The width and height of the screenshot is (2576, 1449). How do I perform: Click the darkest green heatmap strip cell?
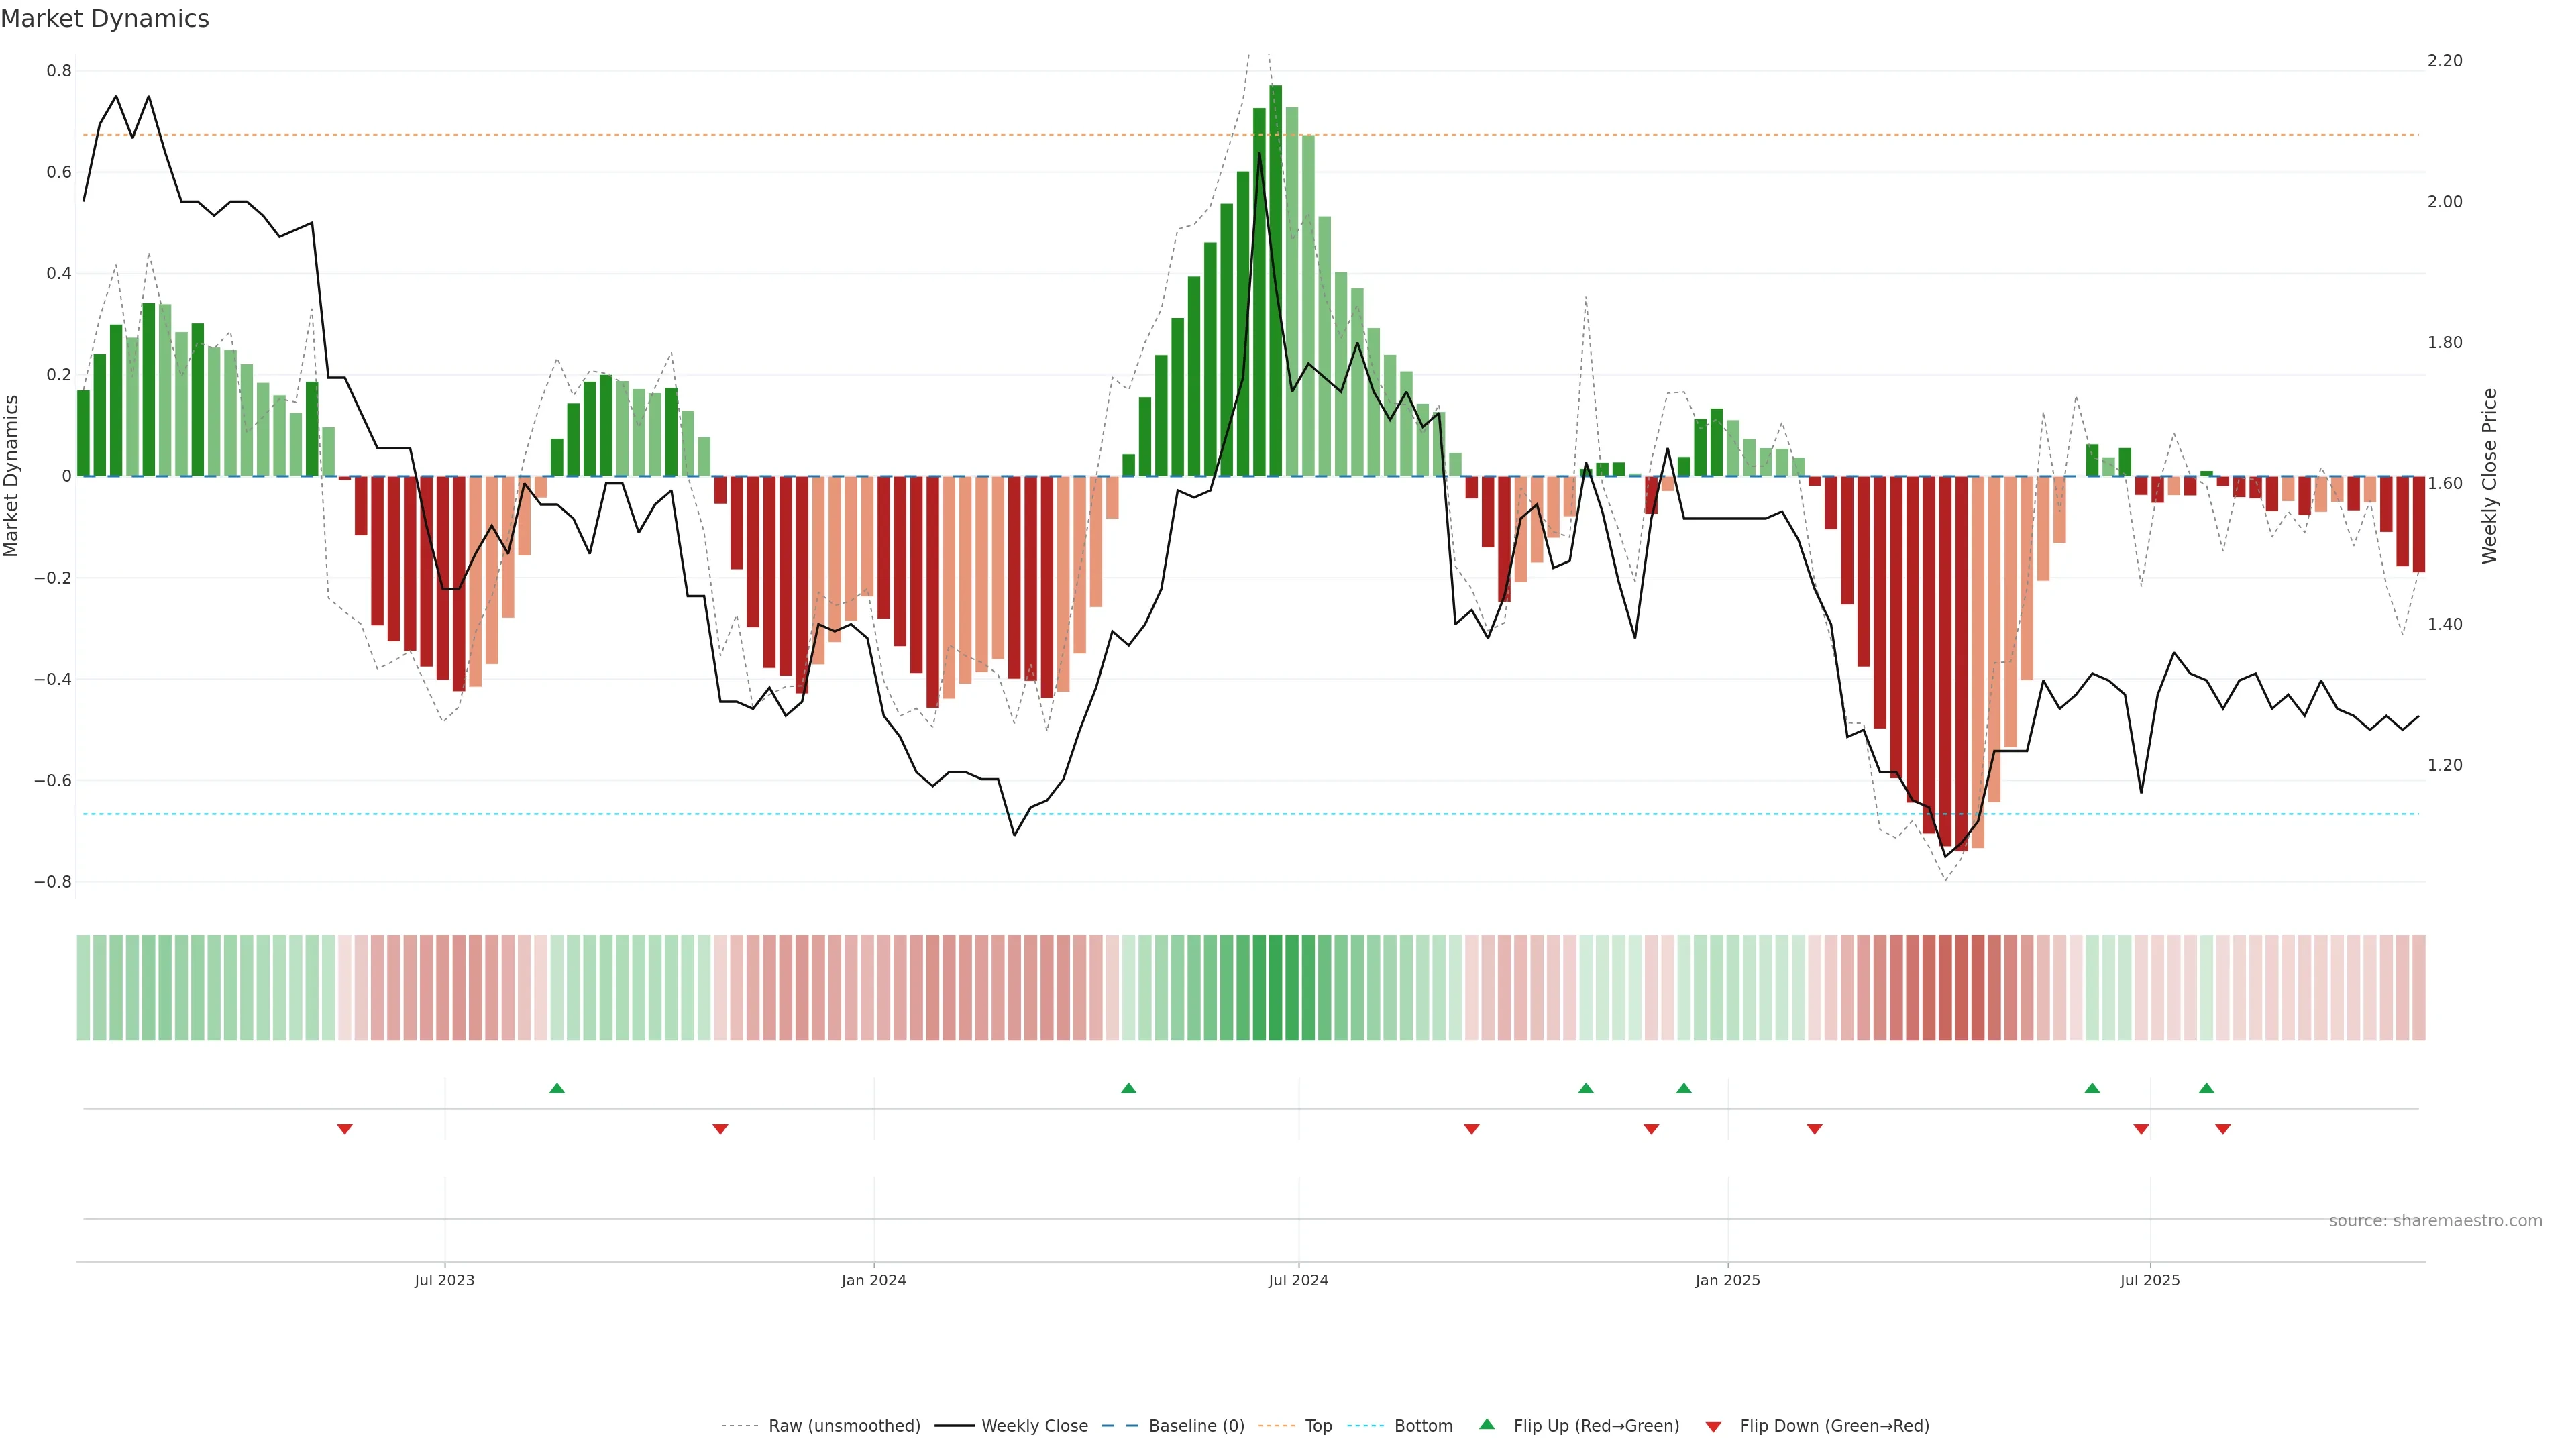click(x=1275, y=987)
